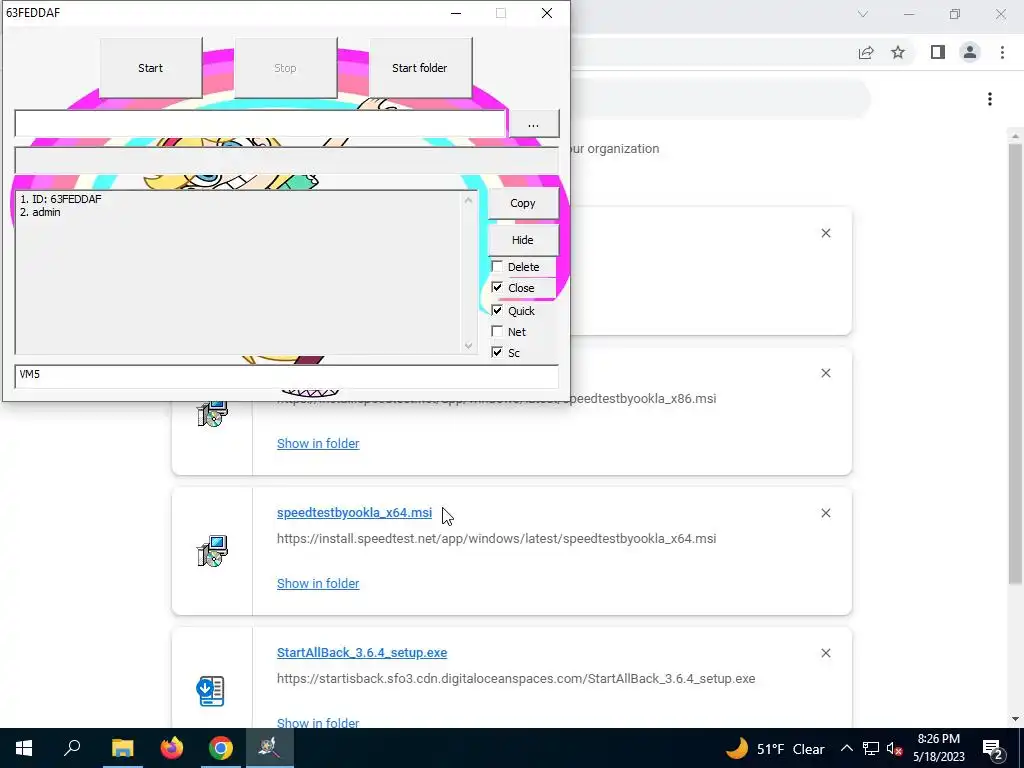Click the 63FEDDAF app taskbar icon

pyautogui.click(x=270, y=748)
